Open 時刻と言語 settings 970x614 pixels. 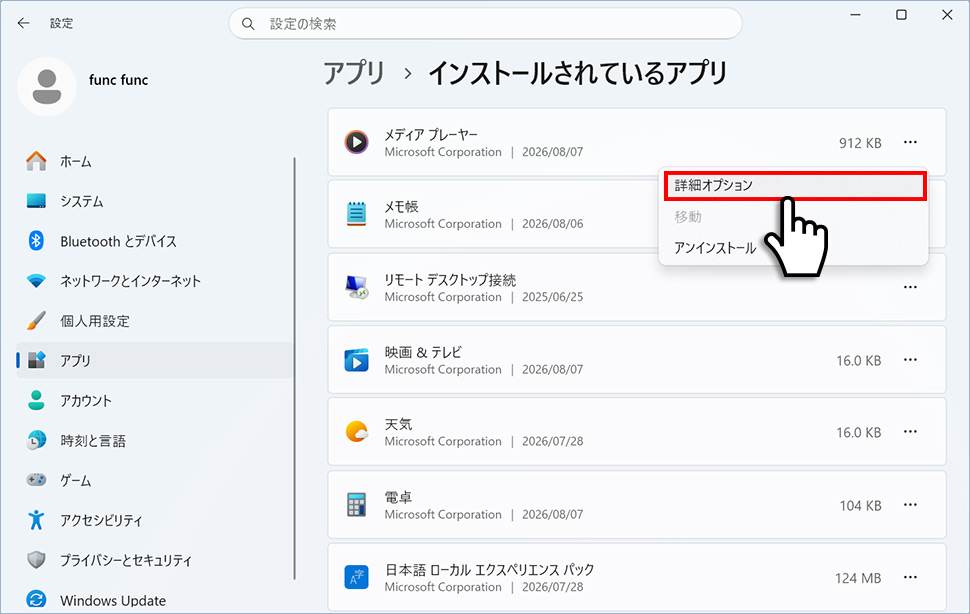[x=155, y=440]
